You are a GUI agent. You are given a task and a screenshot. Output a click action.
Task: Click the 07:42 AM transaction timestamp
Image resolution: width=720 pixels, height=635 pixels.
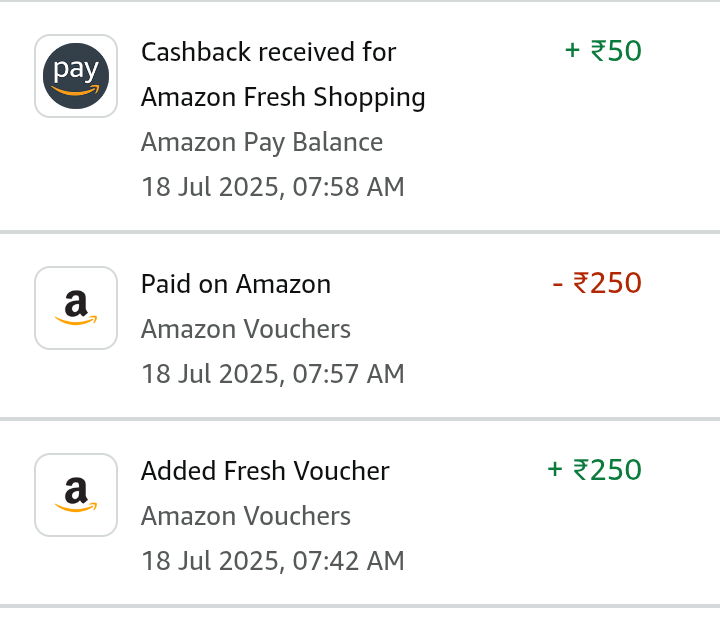[273, 561]
